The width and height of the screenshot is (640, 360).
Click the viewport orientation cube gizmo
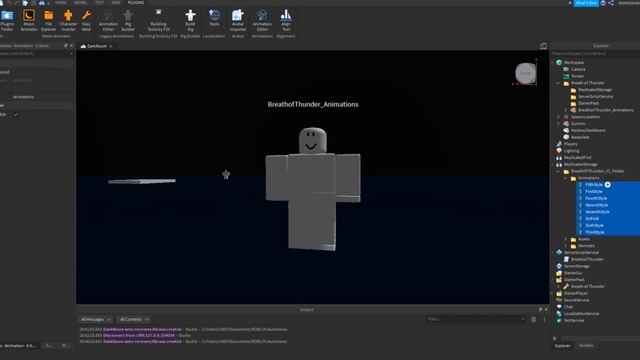coord(525,73)
